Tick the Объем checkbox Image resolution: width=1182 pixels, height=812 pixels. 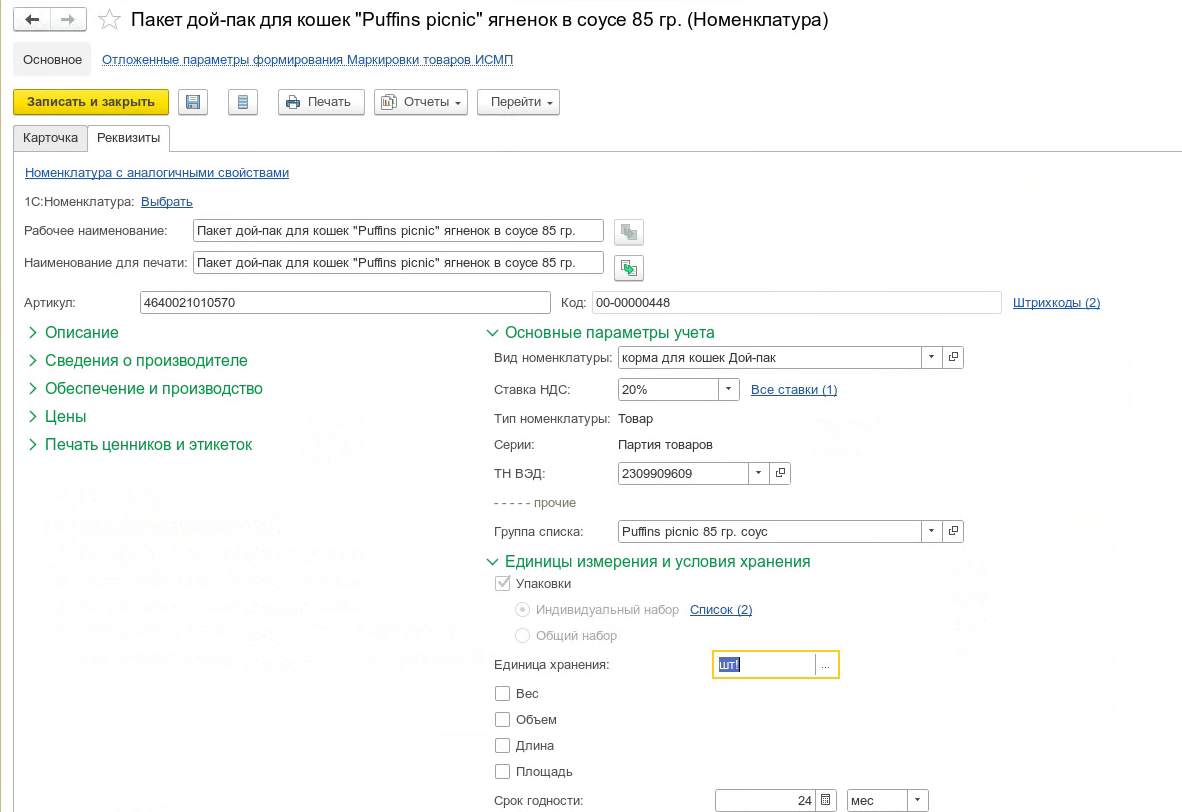coord(502,719)
